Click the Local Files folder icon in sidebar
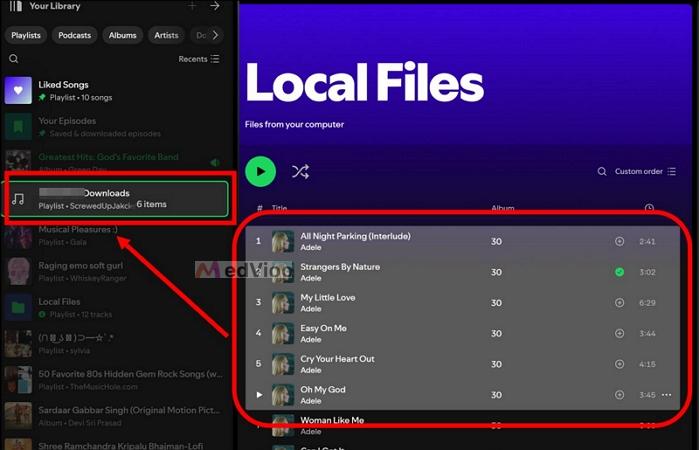 point(18,307)
